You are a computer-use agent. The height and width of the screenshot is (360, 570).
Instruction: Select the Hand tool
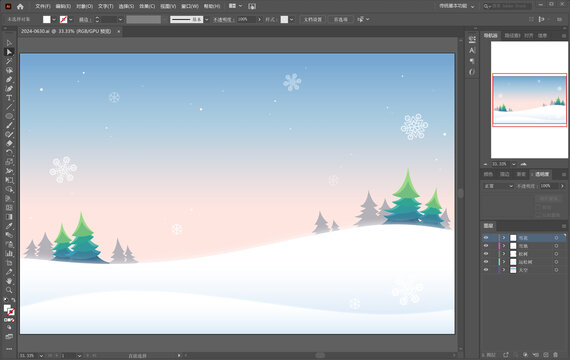(x=9, y=281)
